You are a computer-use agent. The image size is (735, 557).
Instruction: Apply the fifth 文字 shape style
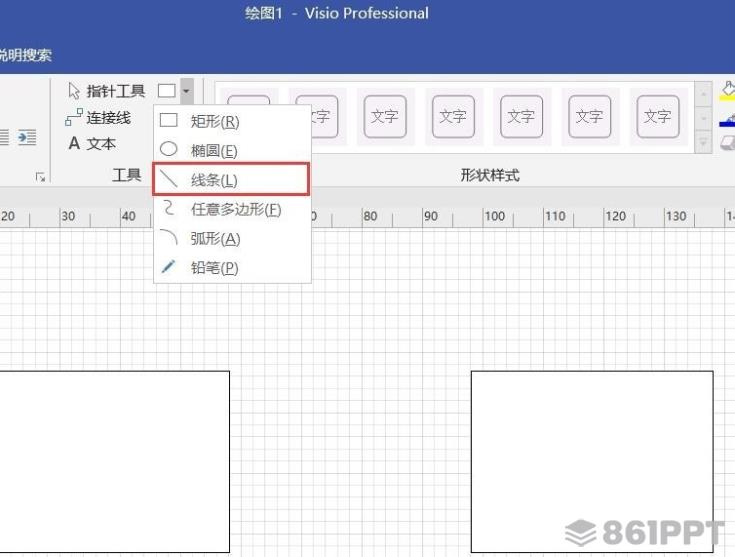point(521,116)
